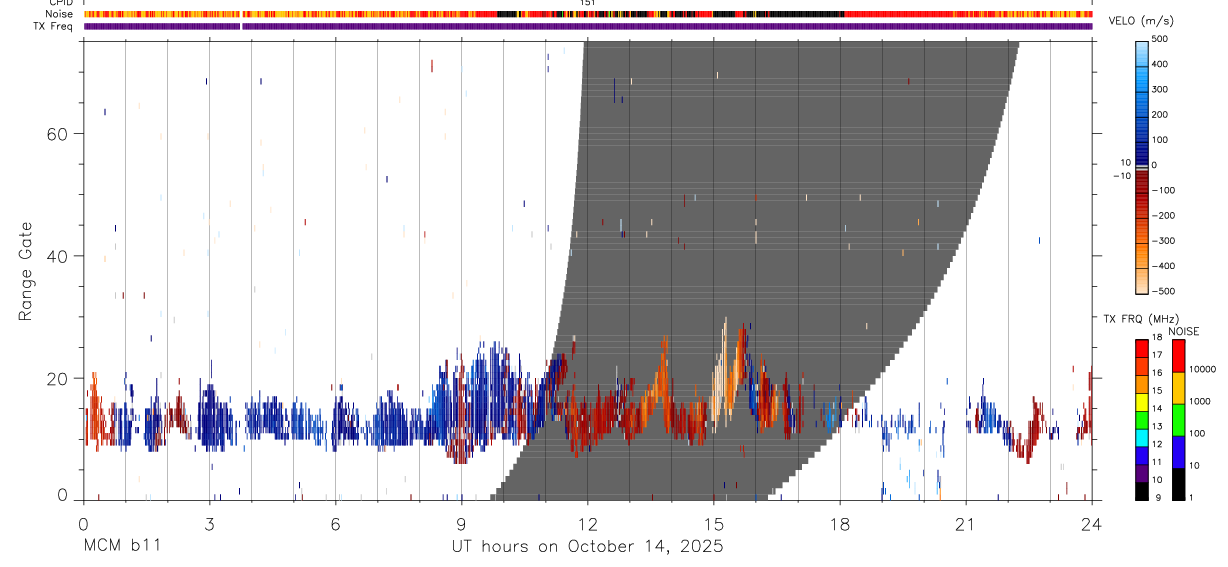This screenshot has height=567, width=1228.
Task: Click the 500 label on velocity scale
Action: coord(1162,39)
